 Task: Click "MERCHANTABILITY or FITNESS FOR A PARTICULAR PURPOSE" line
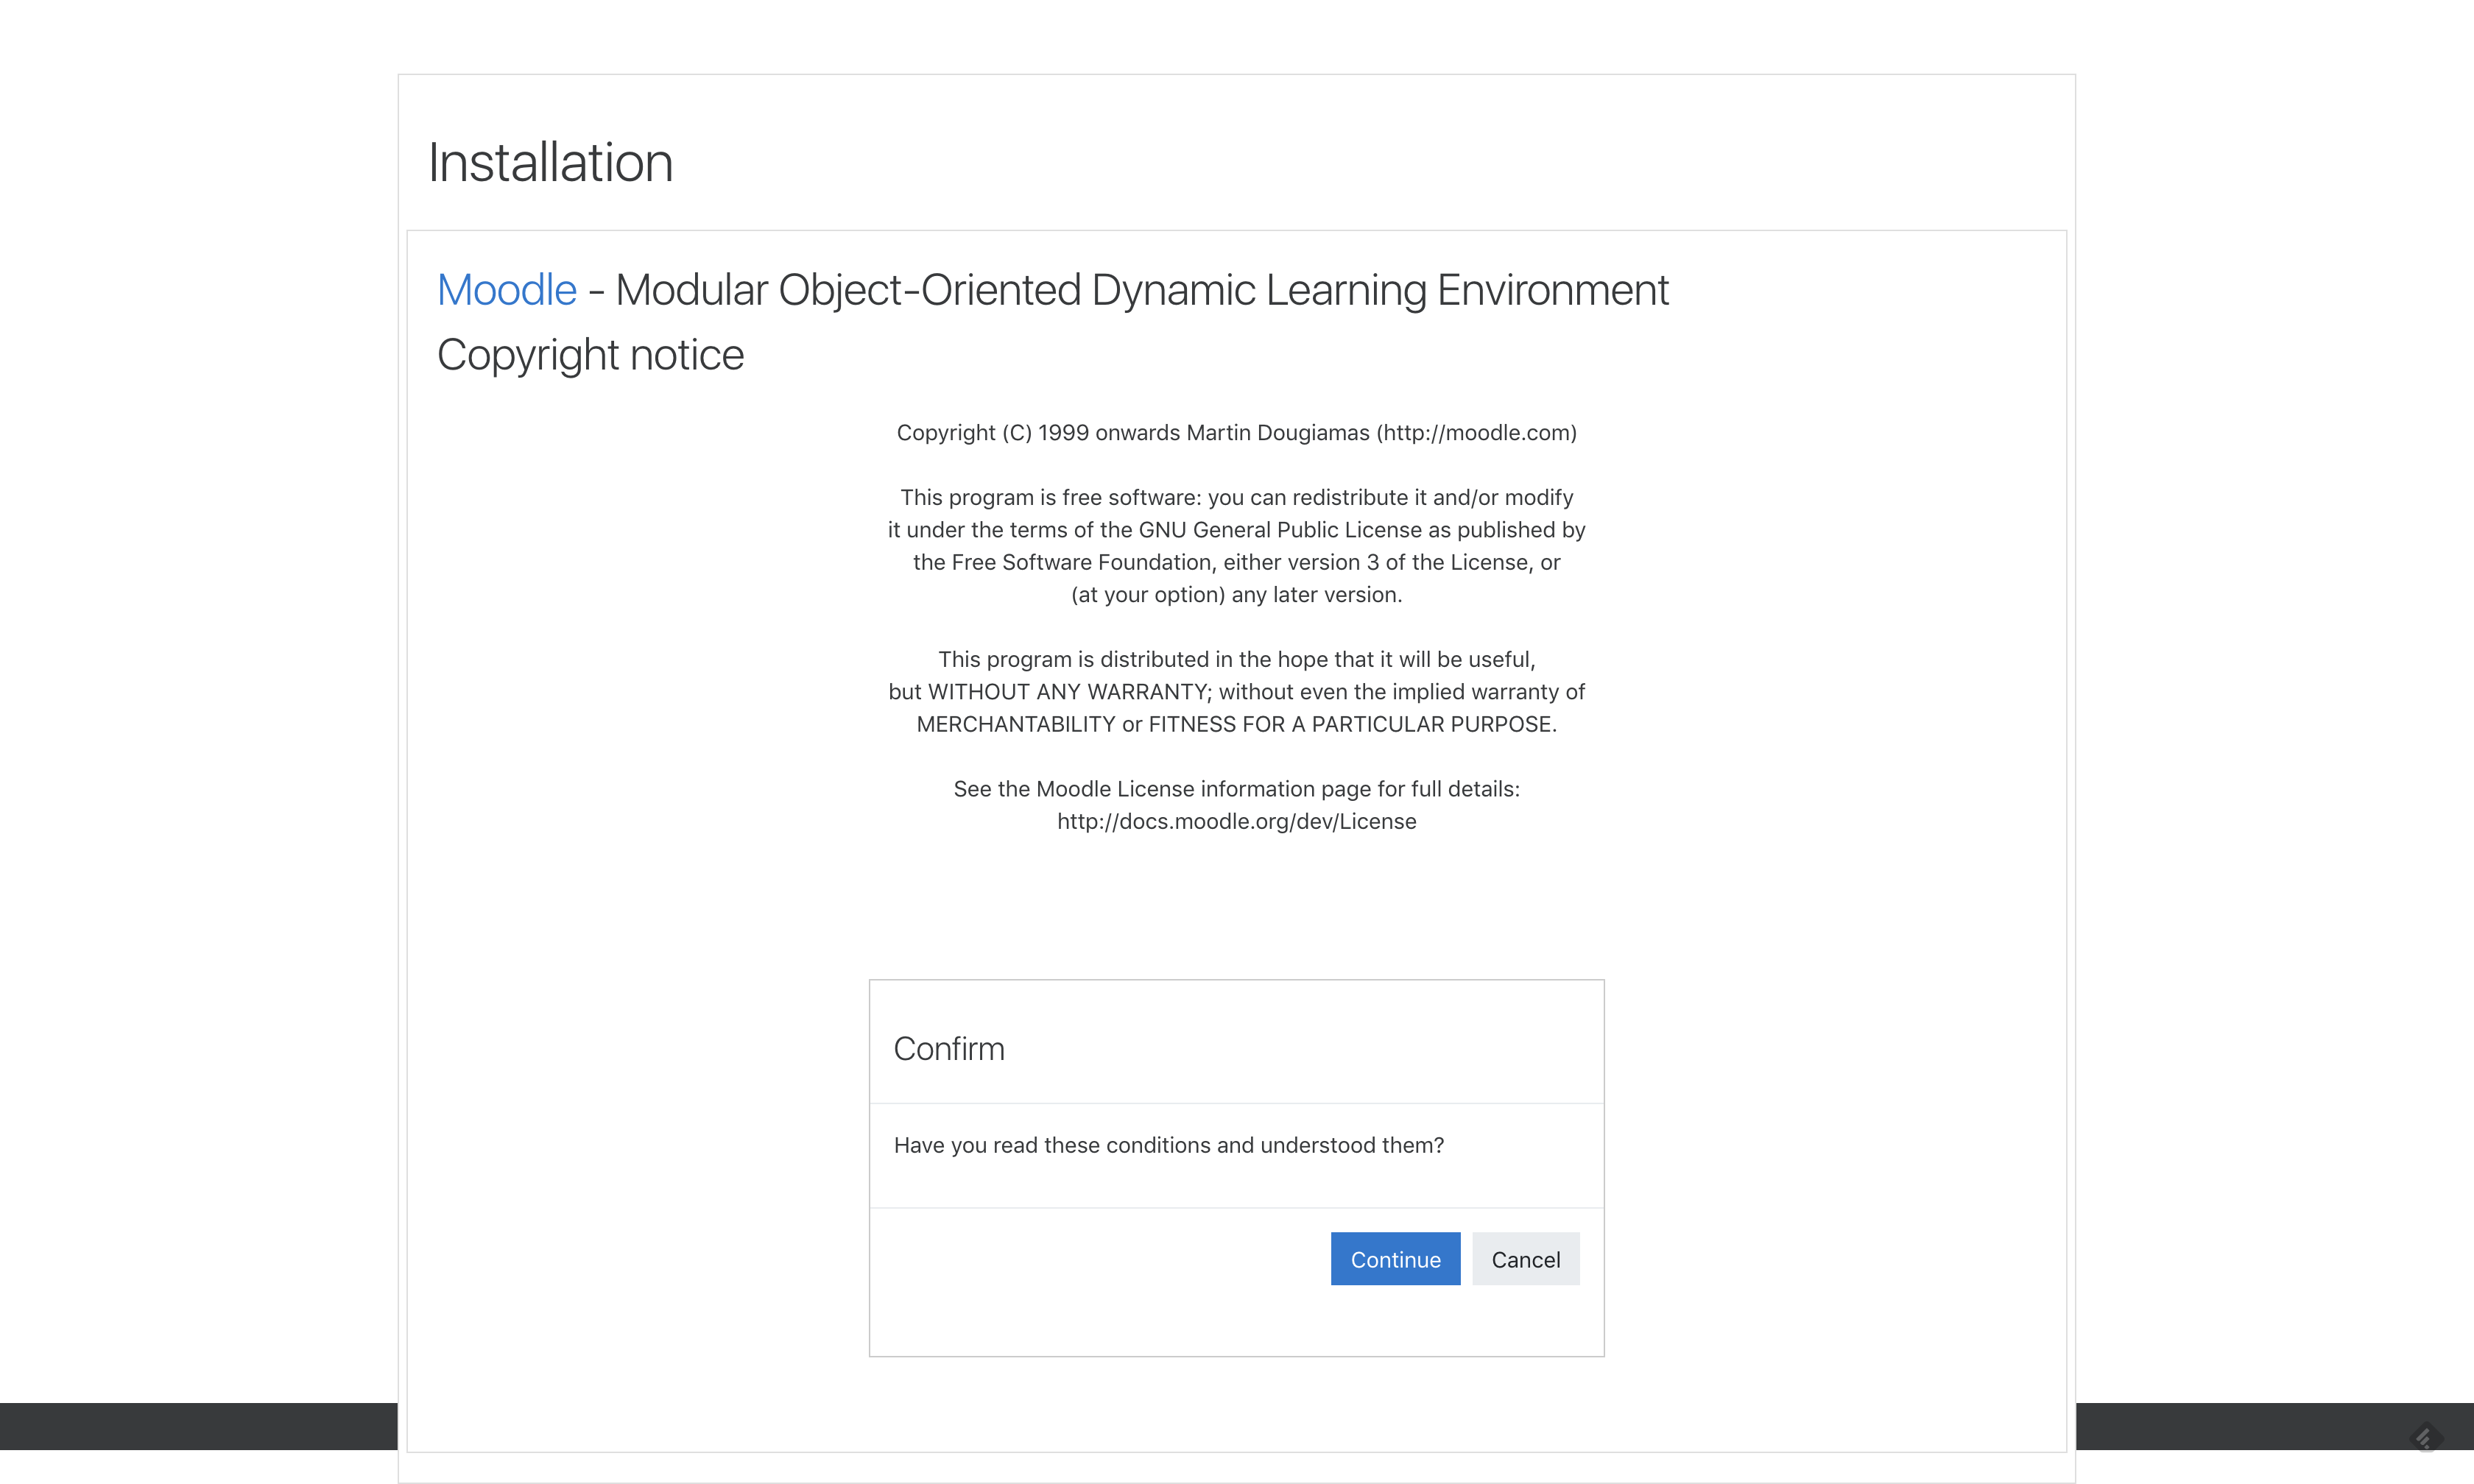1237,724
